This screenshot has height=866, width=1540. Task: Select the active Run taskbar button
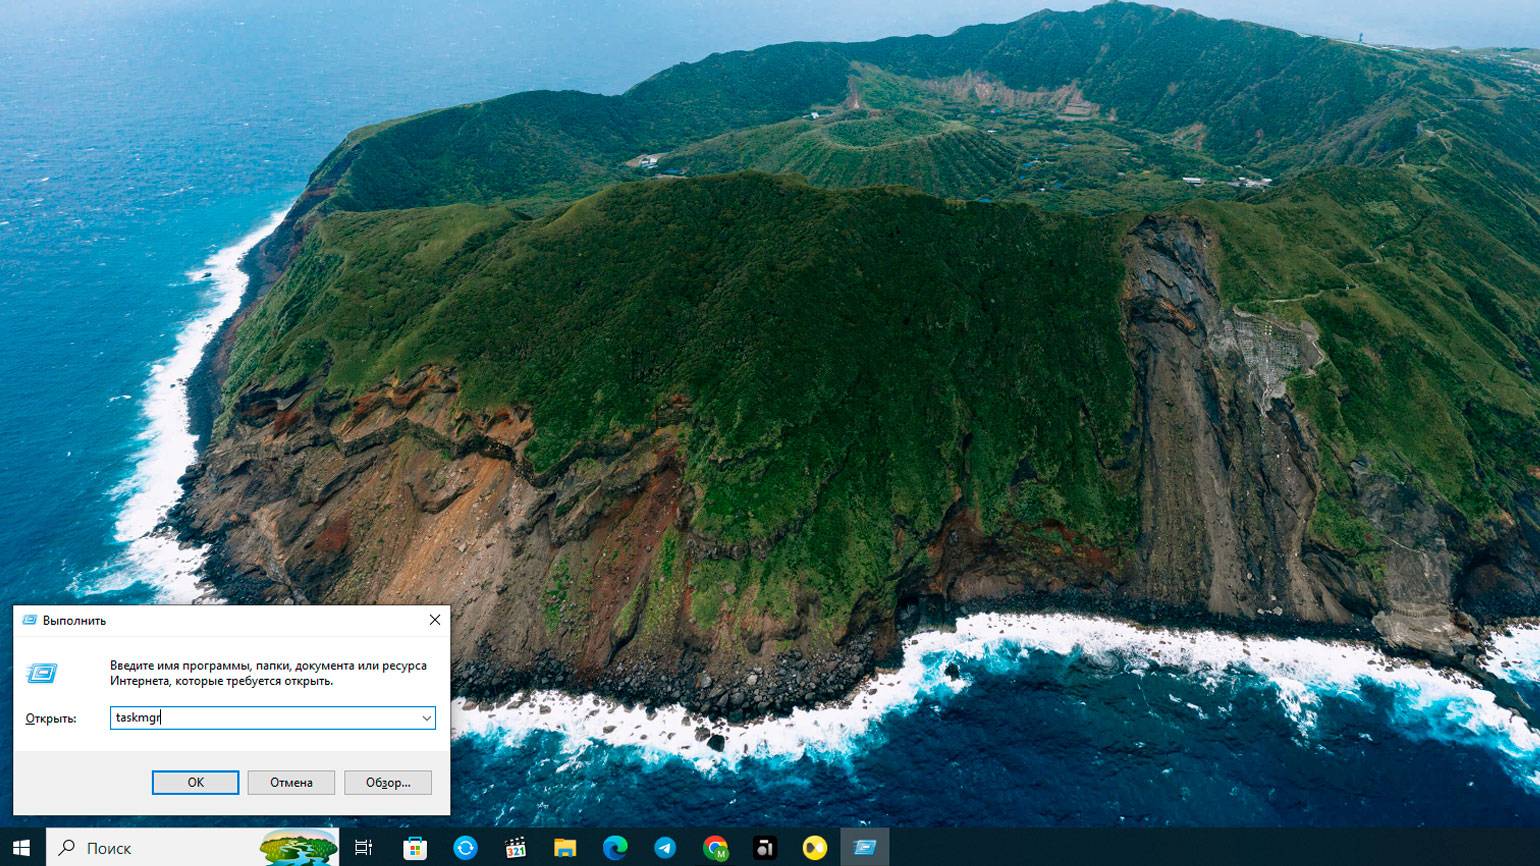click(865, 848)
